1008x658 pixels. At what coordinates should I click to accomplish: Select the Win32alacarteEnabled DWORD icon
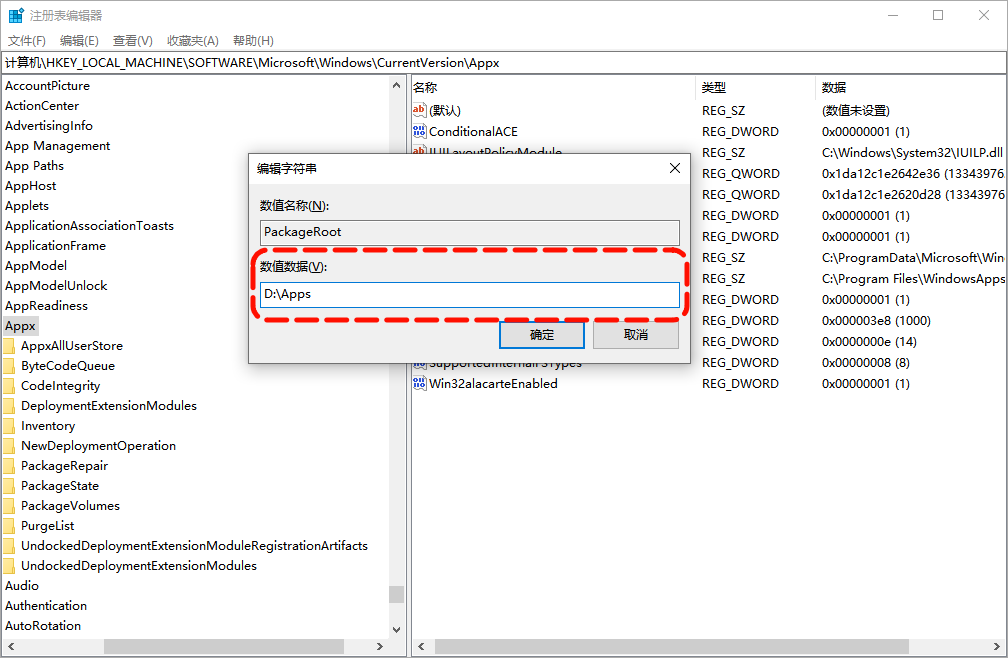[x=419, y=383]
